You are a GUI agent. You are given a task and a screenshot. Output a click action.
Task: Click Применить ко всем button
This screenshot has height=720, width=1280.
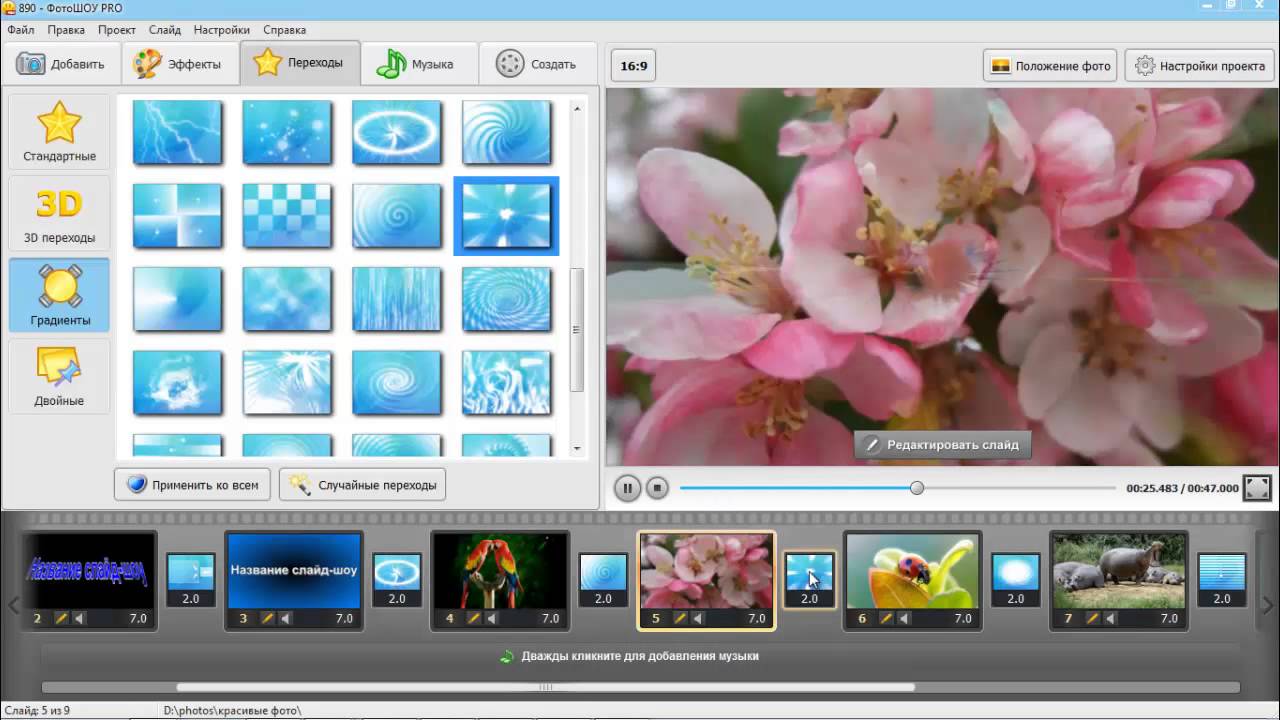(193, 485)
